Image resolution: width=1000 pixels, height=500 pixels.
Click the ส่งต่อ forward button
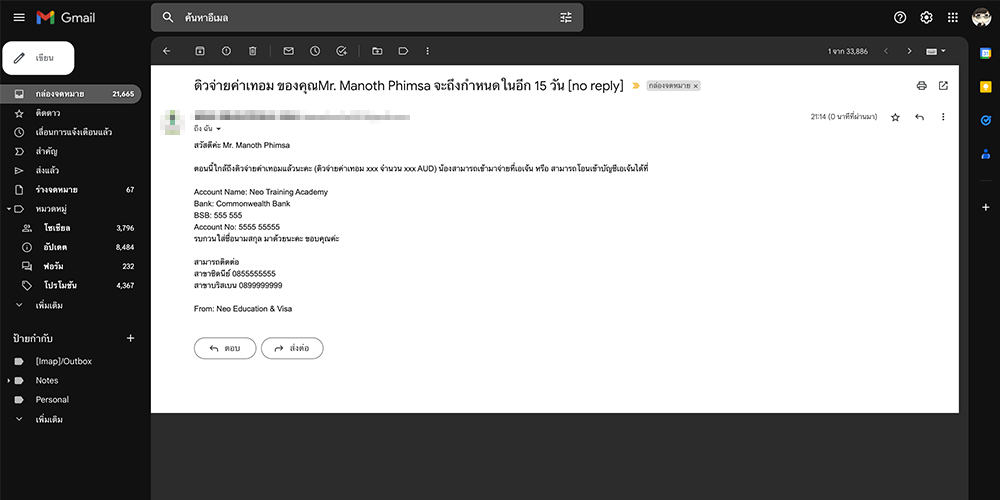tap(292, 348)
